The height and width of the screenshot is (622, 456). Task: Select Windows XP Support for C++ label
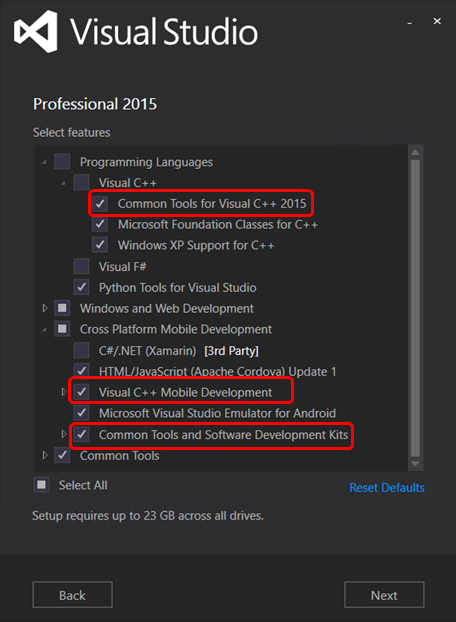(196, 245)
